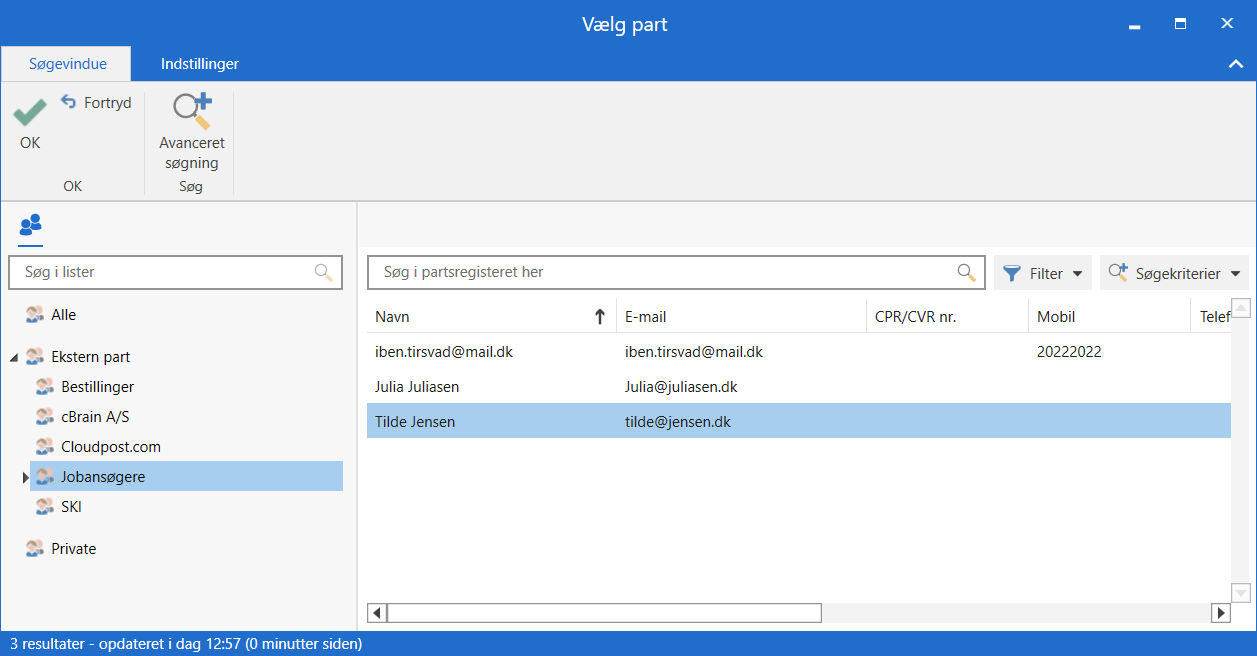The width and height of the screenshot is (1257, 656).
Task: Click magnifier icon in partsregisteret search field
Action: [966, 272]
